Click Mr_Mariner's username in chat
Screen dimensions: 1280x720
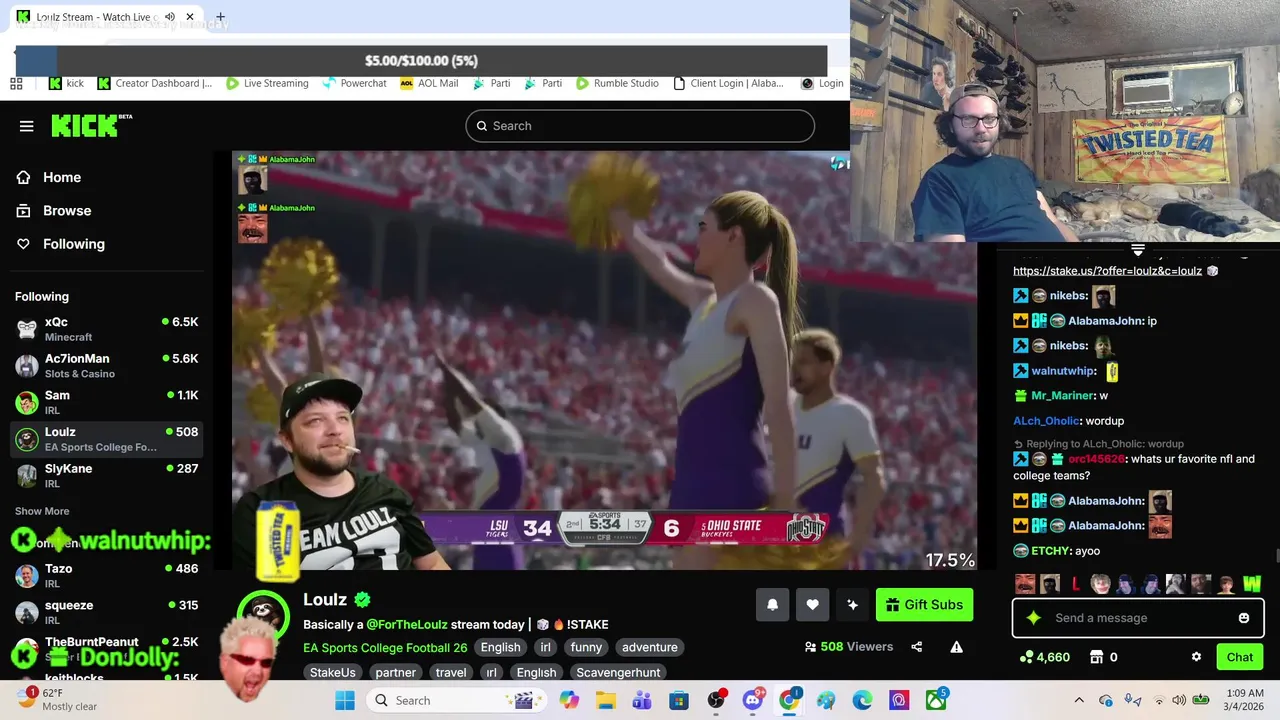1062,396
